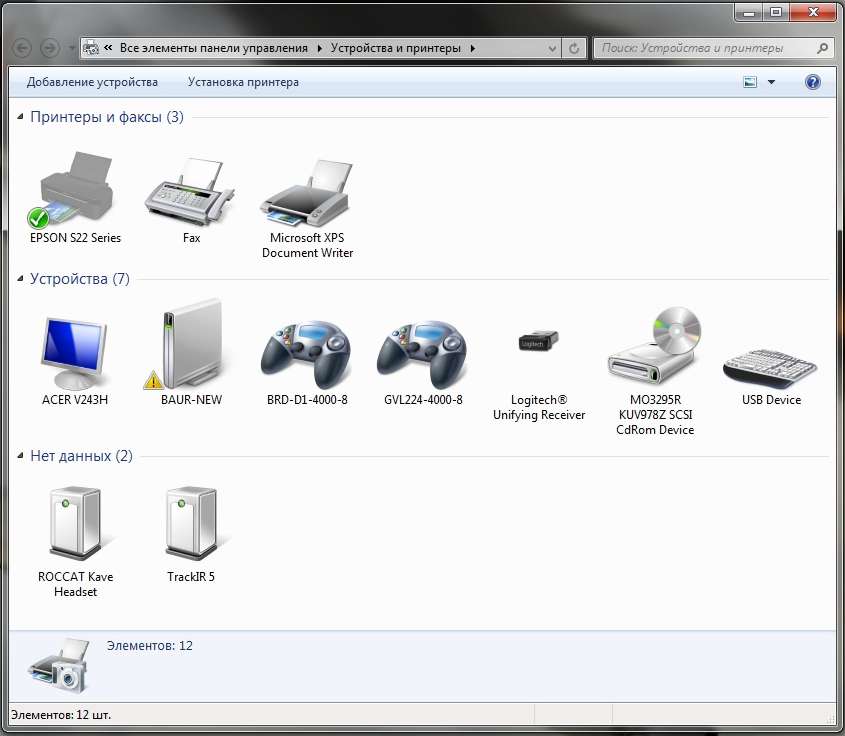
Task: Minimize the Devices and Printers window
Action: click(x=749, y=12)
